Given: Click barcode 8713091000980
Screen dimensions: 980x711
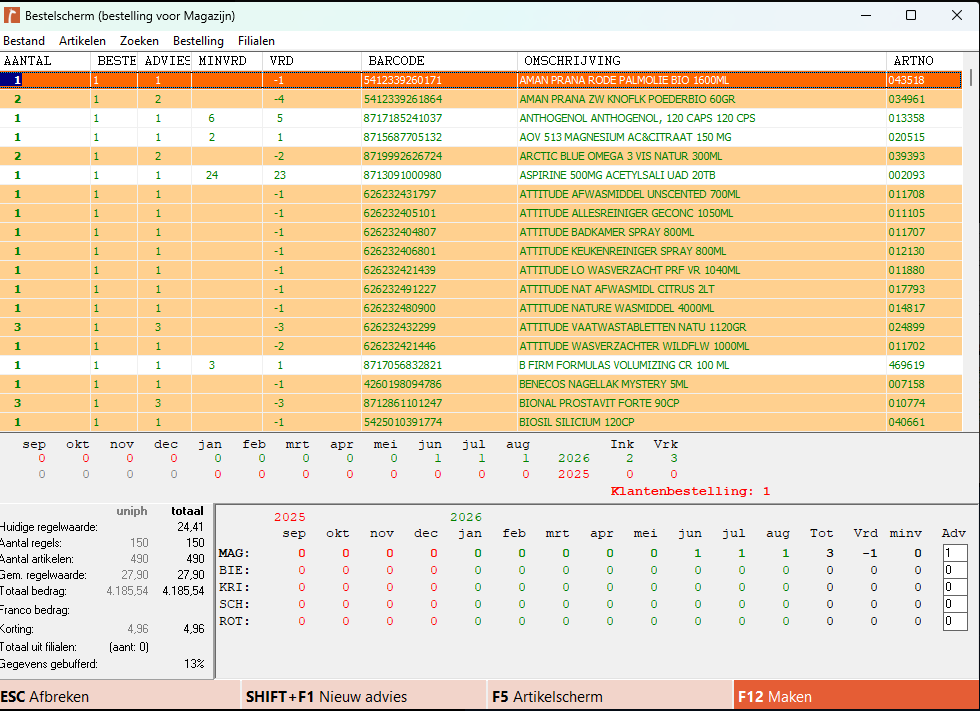Looking at the screenshot, I should [402, 175].
